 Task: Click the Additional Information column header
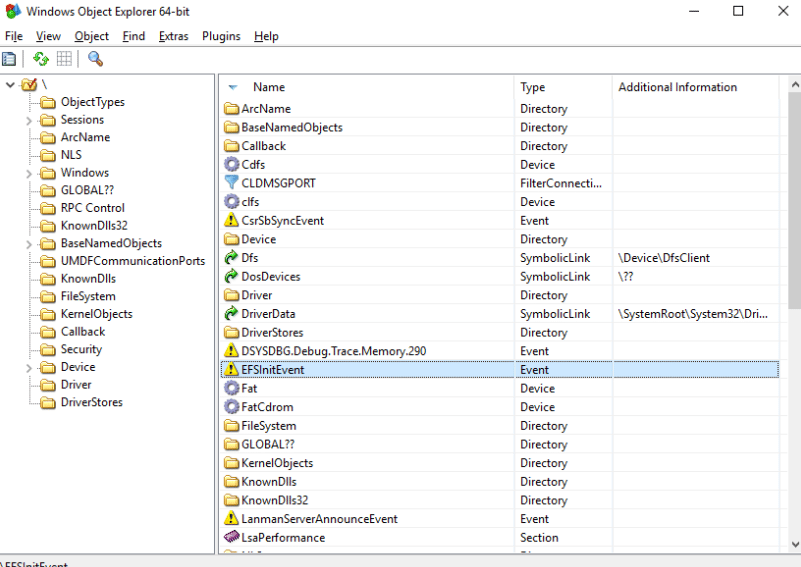[677, 87]
